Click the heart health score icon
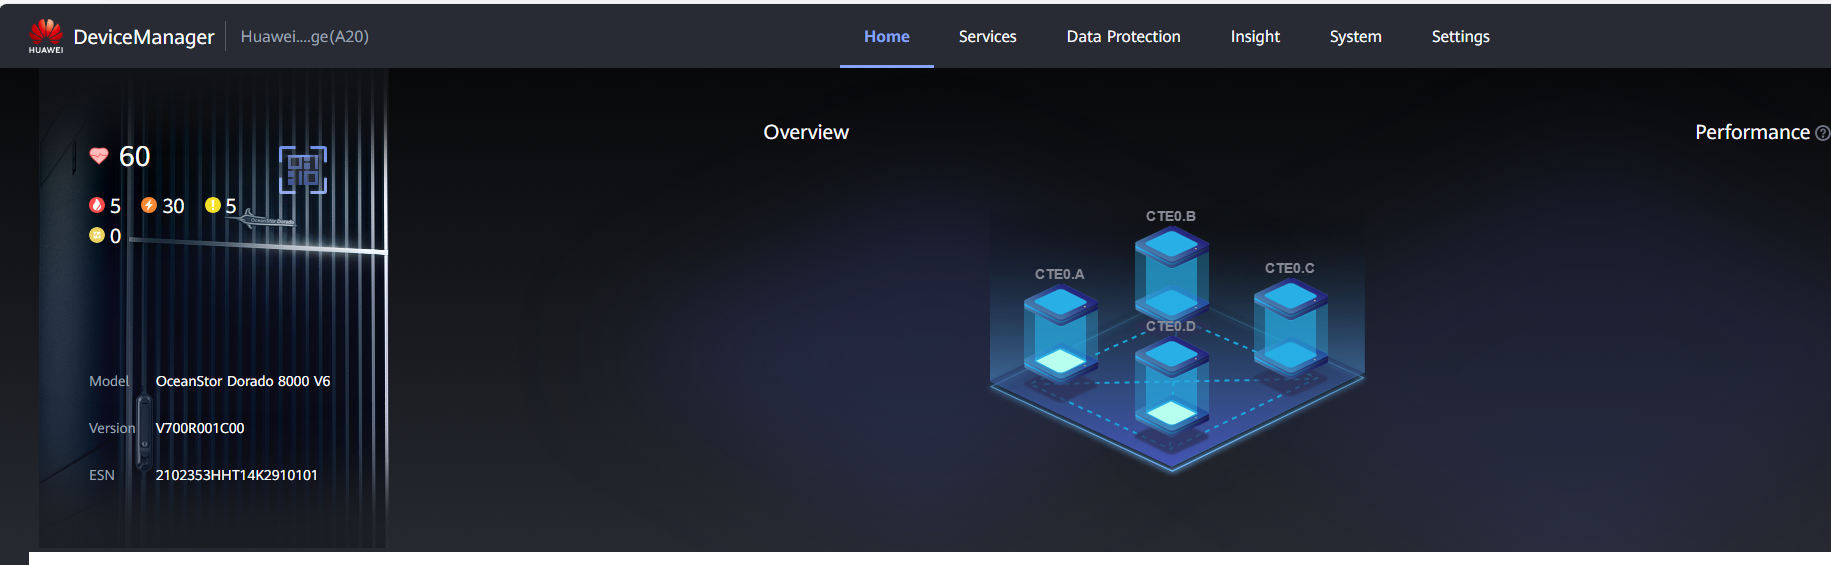 (x=98, y=156)
